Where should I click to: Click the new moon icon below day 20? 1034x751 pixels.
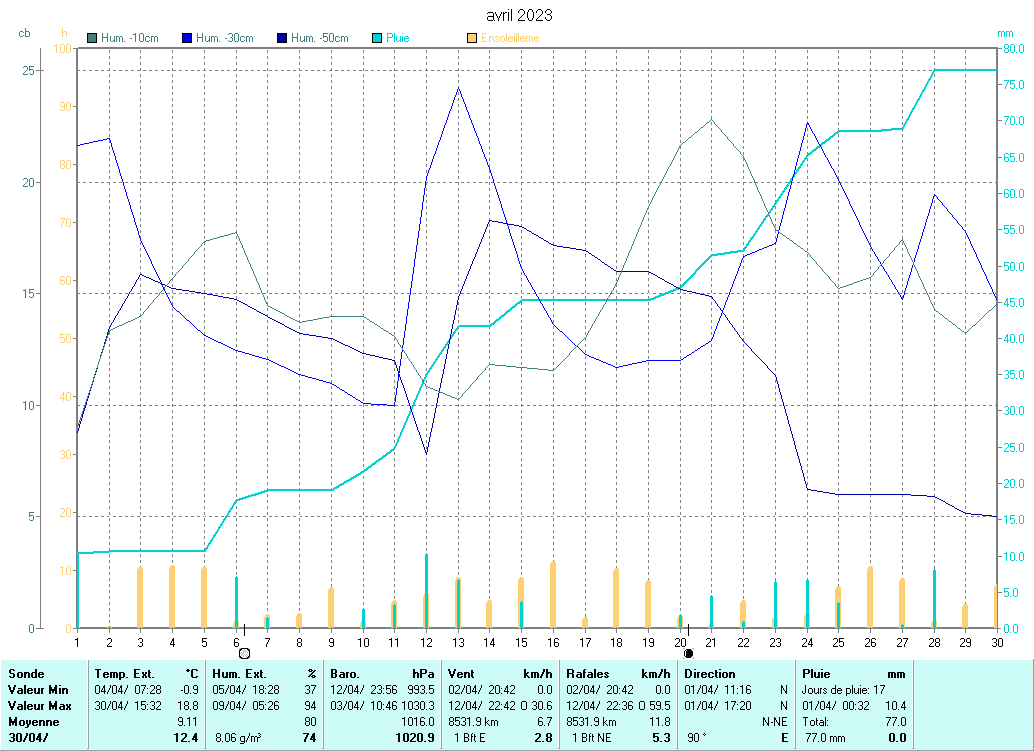688,653
